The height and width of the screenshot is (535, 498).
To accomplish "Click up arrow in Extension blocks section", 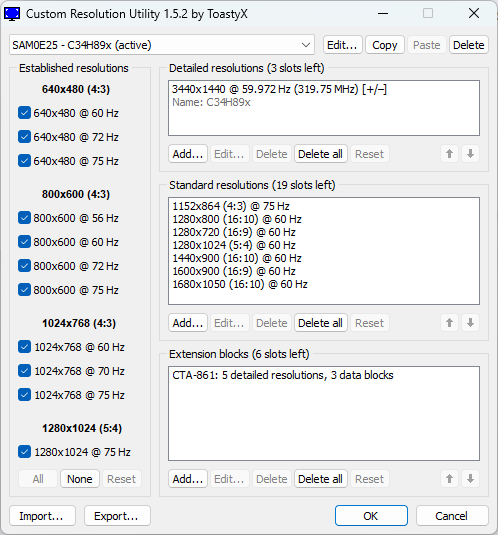I will coord(449,479).
